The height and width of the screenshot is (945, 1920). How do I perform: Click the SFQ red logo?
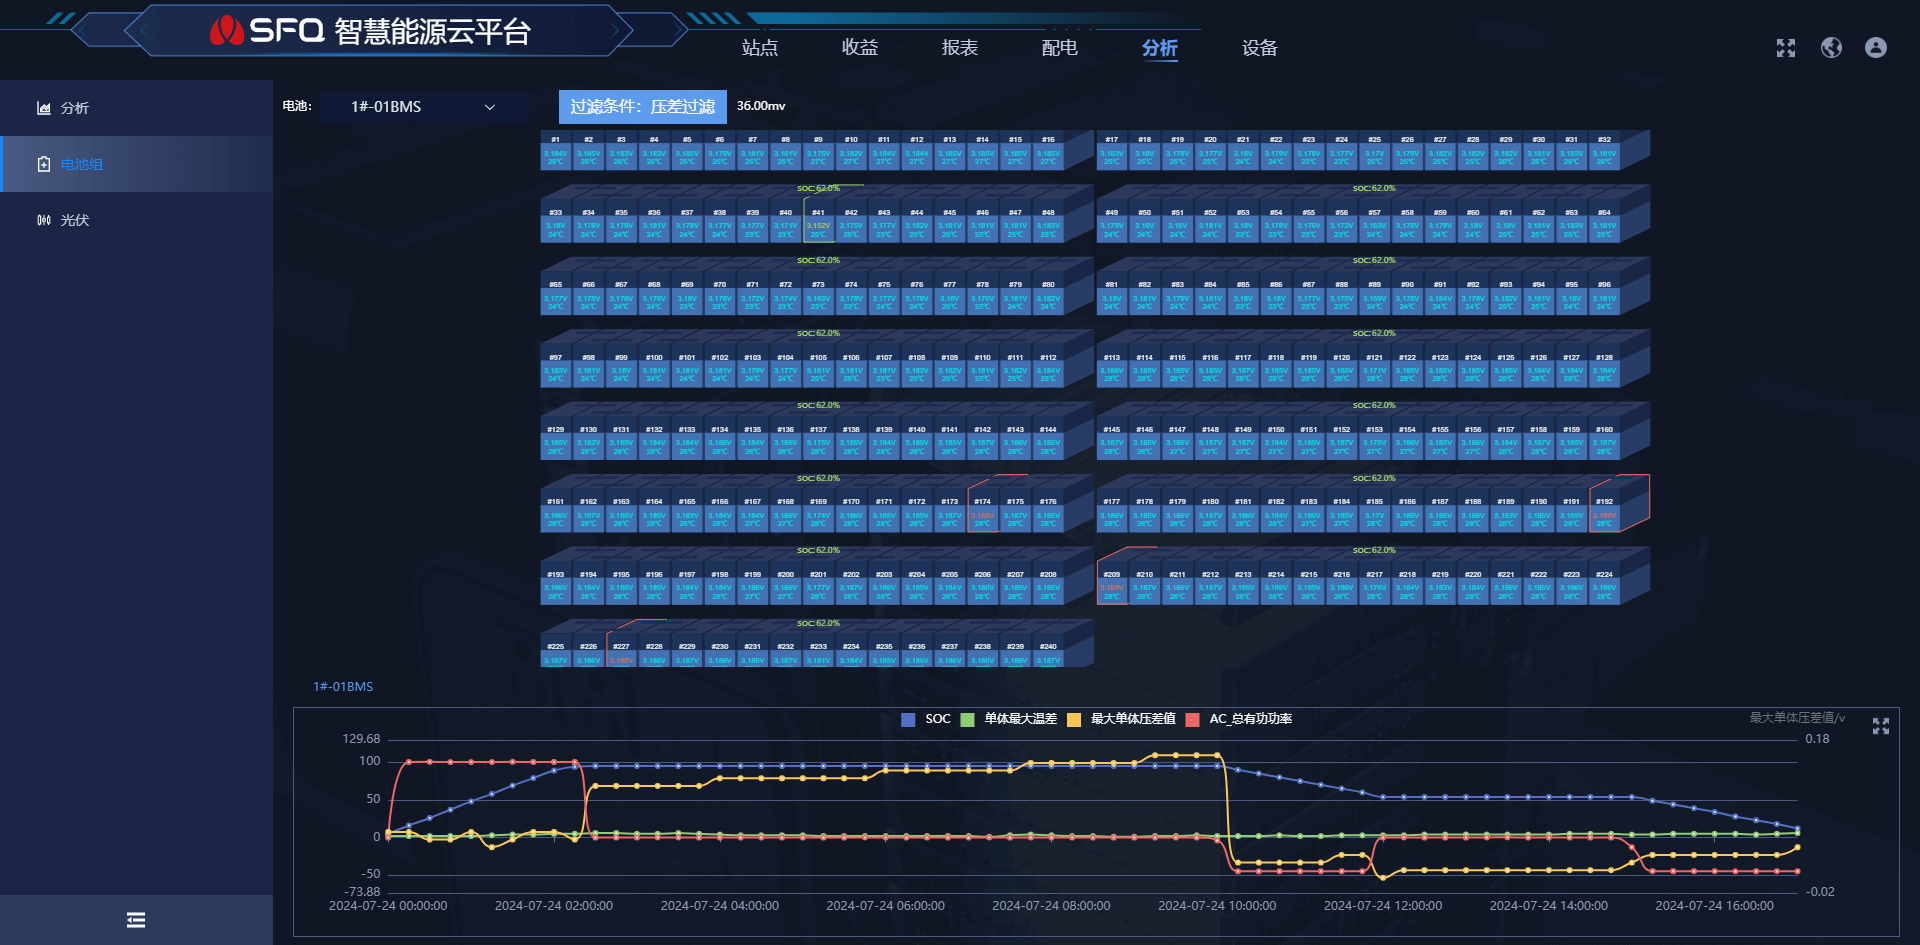(x=227, y=31)
